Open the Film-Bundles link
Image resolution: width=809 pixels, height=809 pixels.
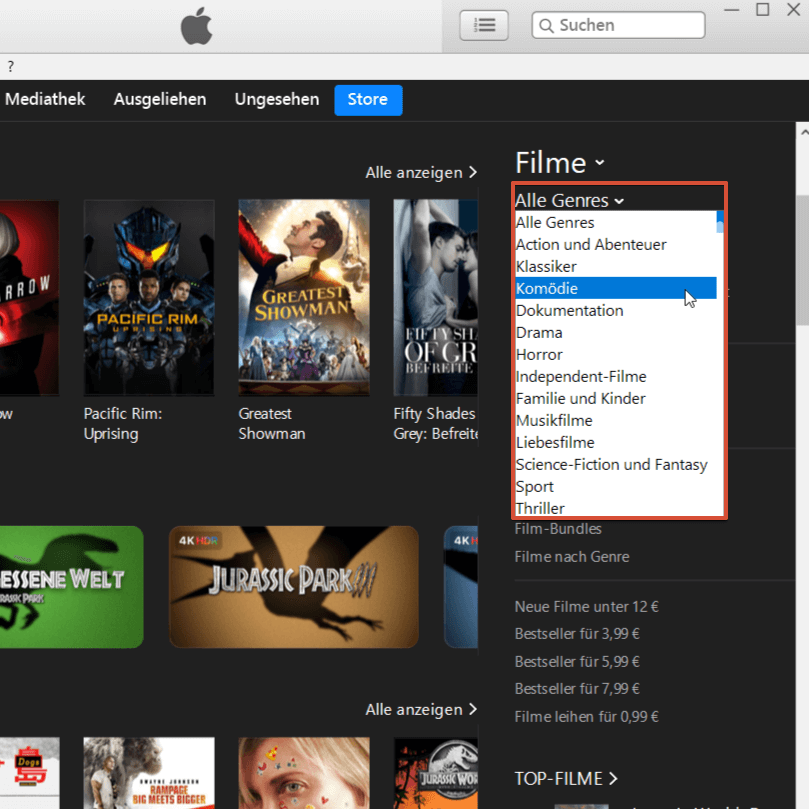pyautogui.click(x=558, y=529)
